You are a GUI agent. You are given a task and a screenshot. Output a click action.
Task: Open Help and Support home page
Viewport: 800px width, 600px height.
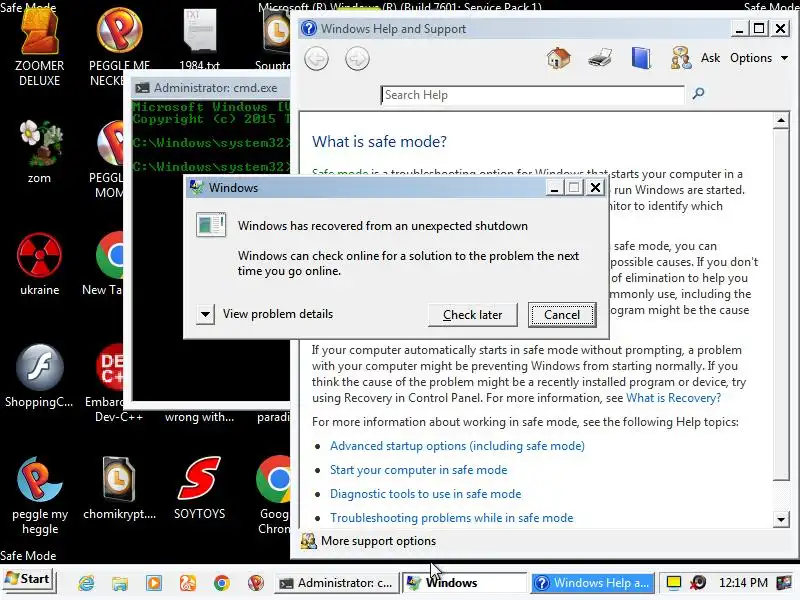pos(559,58)
